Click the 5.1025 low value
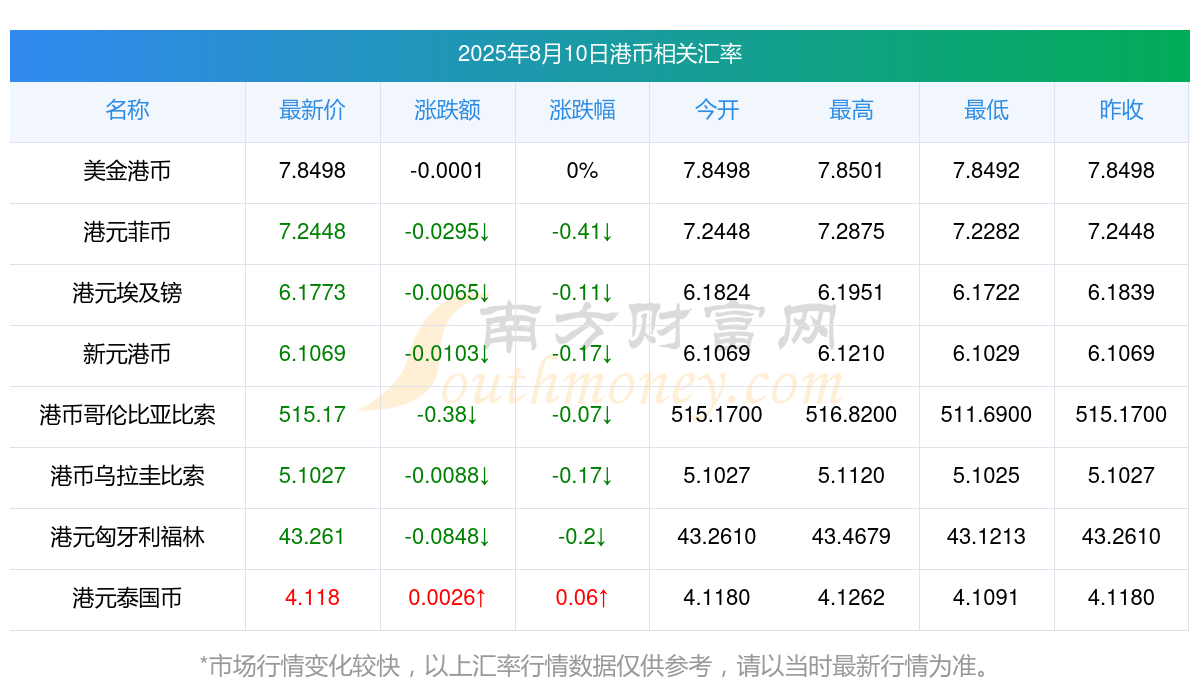The height and width of the screenshot is (698, 1200). [986, 476]
